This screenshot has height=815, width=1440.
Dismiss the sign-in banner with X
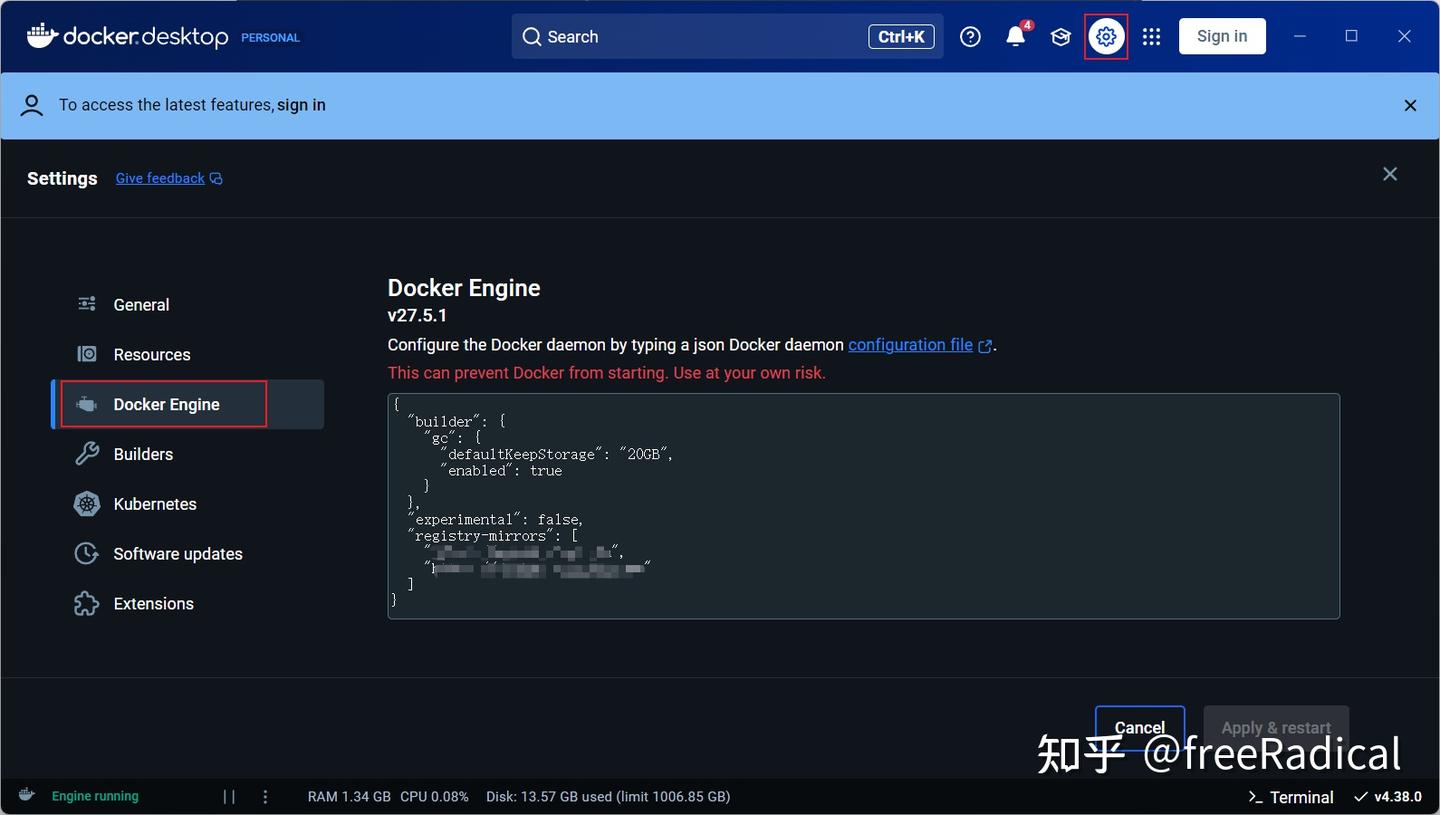pyautogui.click(x=1410, y=104)
